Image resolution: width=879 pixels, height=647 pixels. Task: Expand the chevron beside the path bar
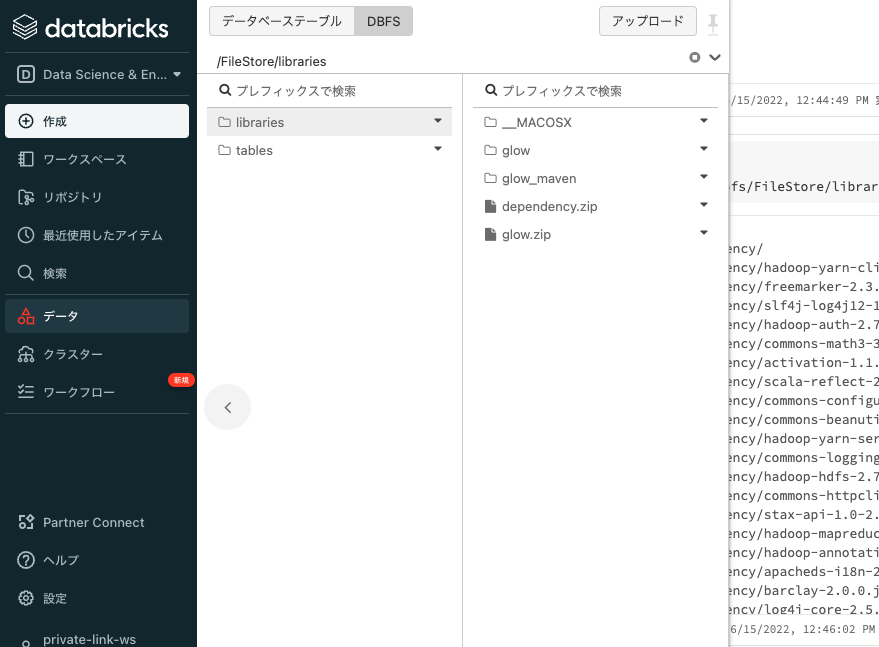coord(715,57)
